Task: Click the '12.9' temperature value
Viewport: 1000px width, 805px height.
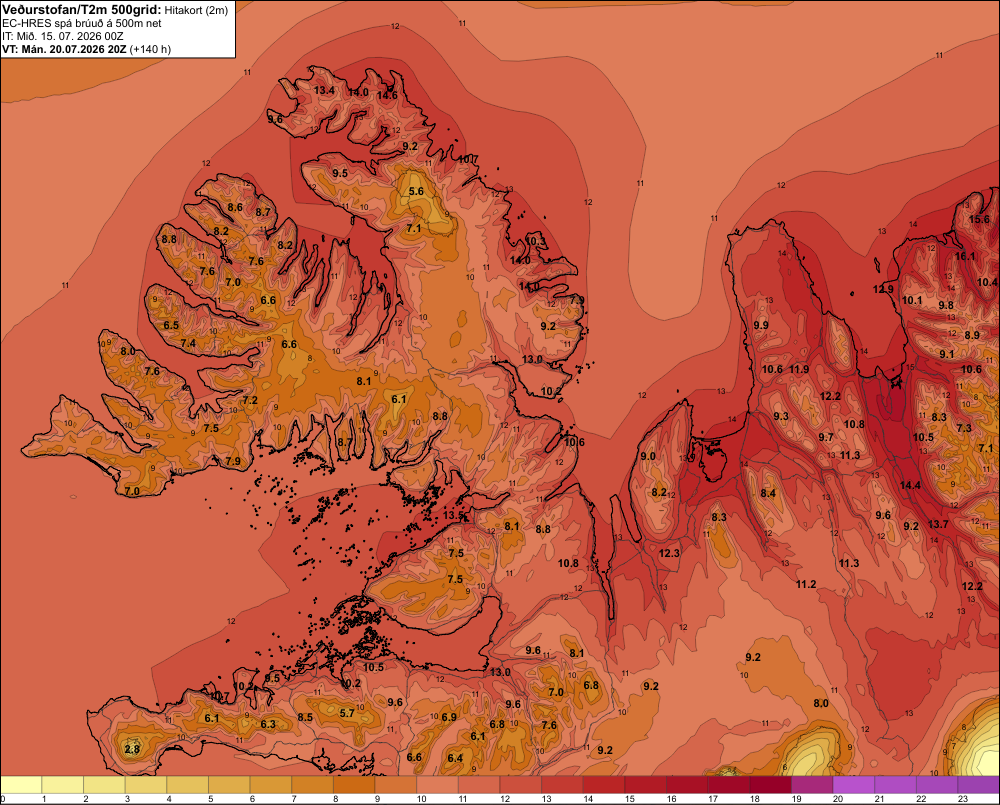Action: click(x=883, y=289)
